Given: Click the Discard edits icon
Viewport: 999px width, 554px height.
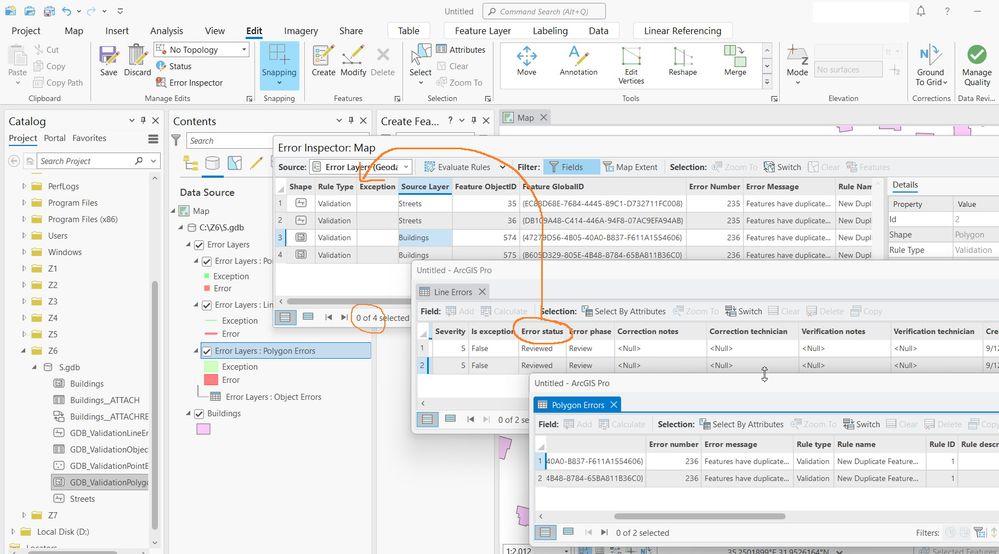Looking at the screenshot, I should [x=137, y=60].
